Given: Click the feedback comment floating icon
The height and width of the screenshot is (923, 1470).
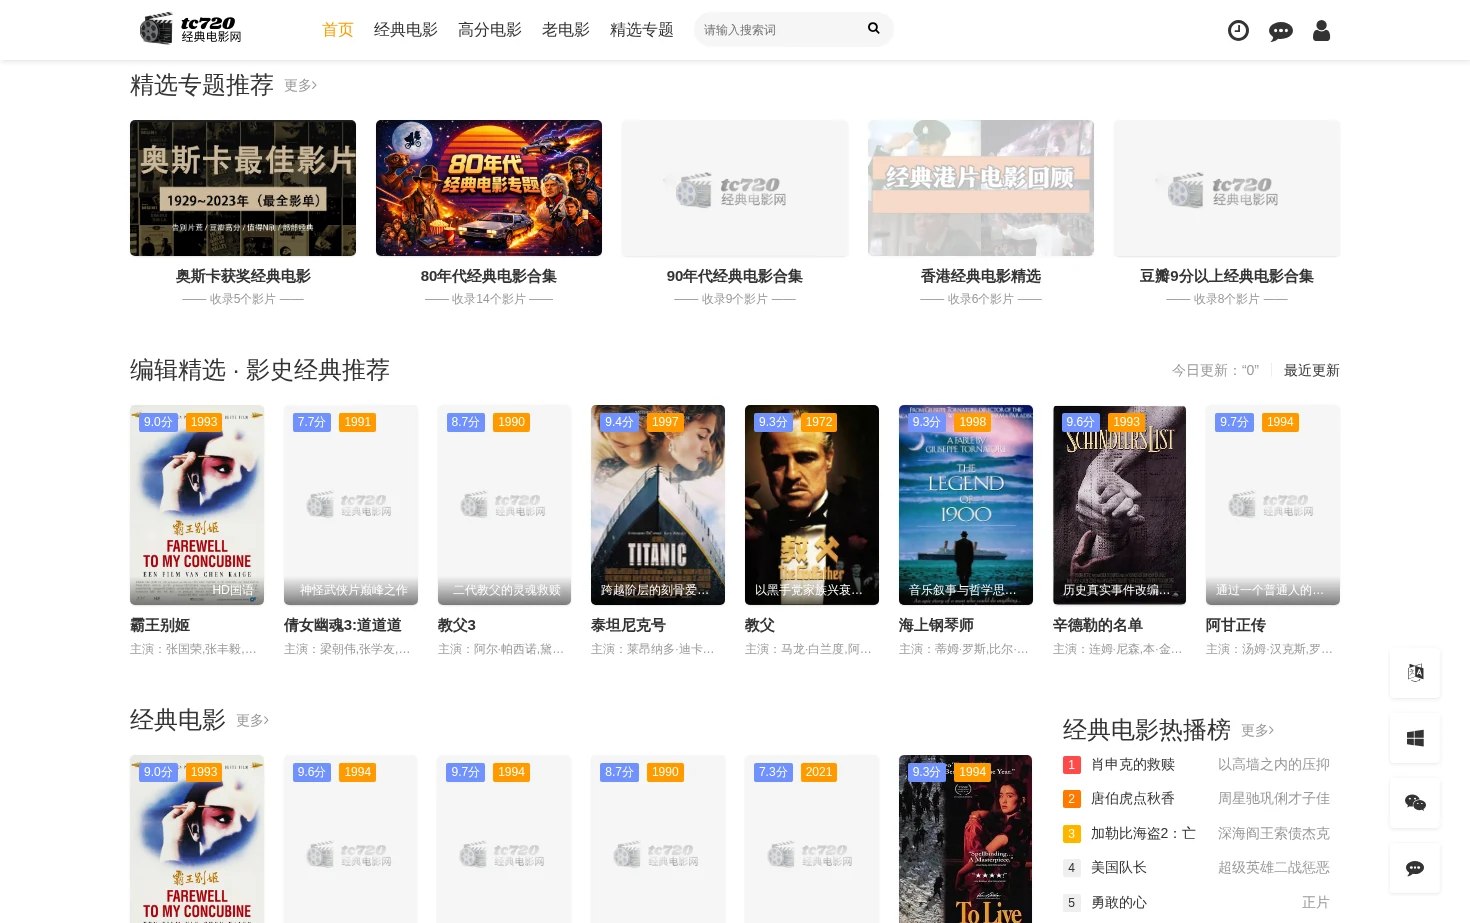Looking at the screenshot, I should tap(1415, 868).
